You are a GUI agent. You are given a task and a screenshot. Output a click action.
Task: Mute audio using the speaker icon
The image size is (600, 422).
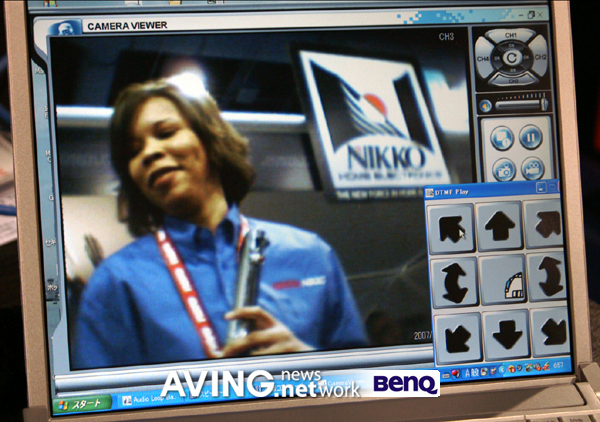click(x=487, y=104)
